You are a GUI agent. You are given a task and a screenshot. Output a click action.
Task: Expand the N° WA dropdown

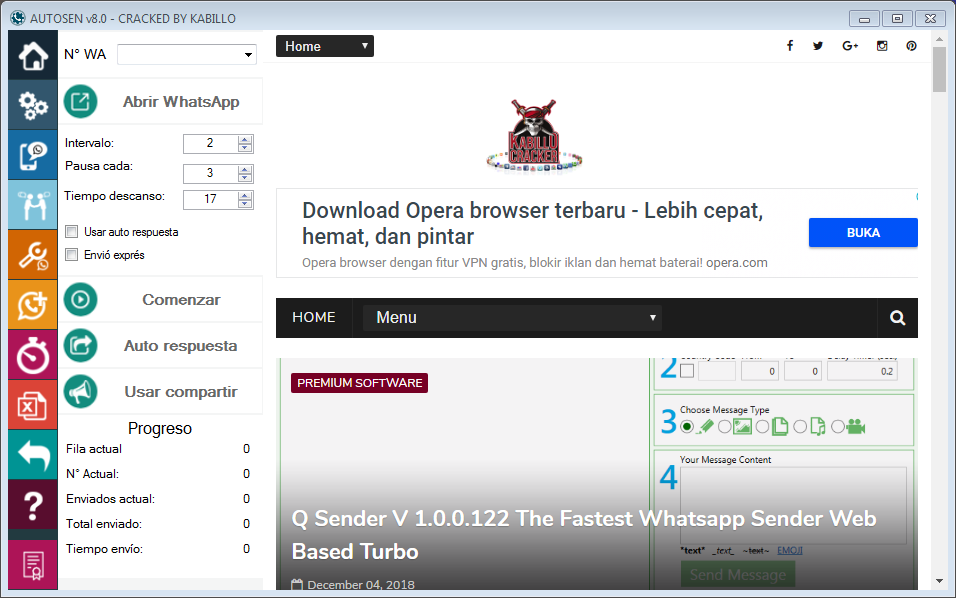tap(248, 55)
